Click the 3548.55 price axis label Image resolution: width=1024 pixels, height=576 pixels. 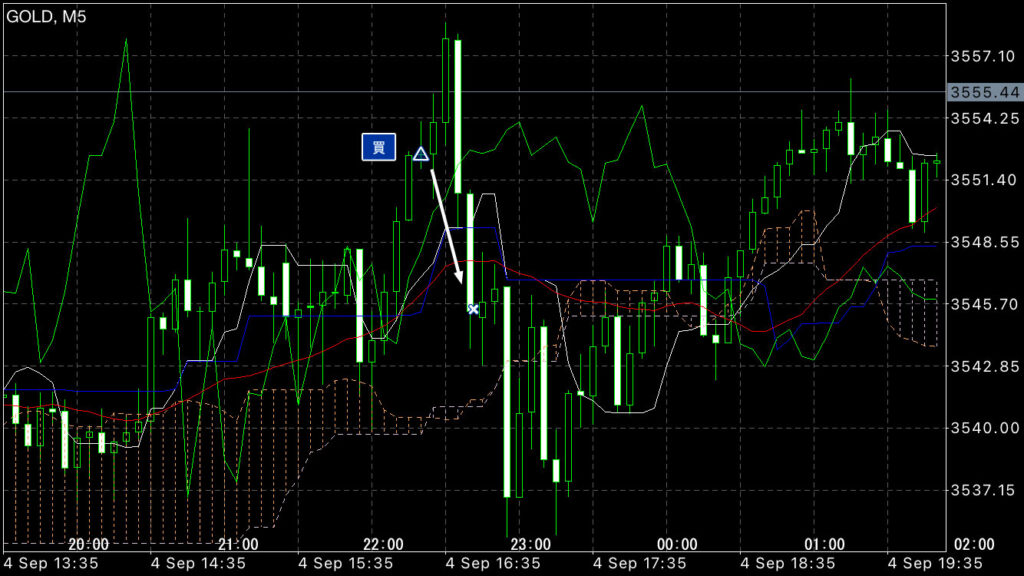pyautogui.click(x=980, y=242)
